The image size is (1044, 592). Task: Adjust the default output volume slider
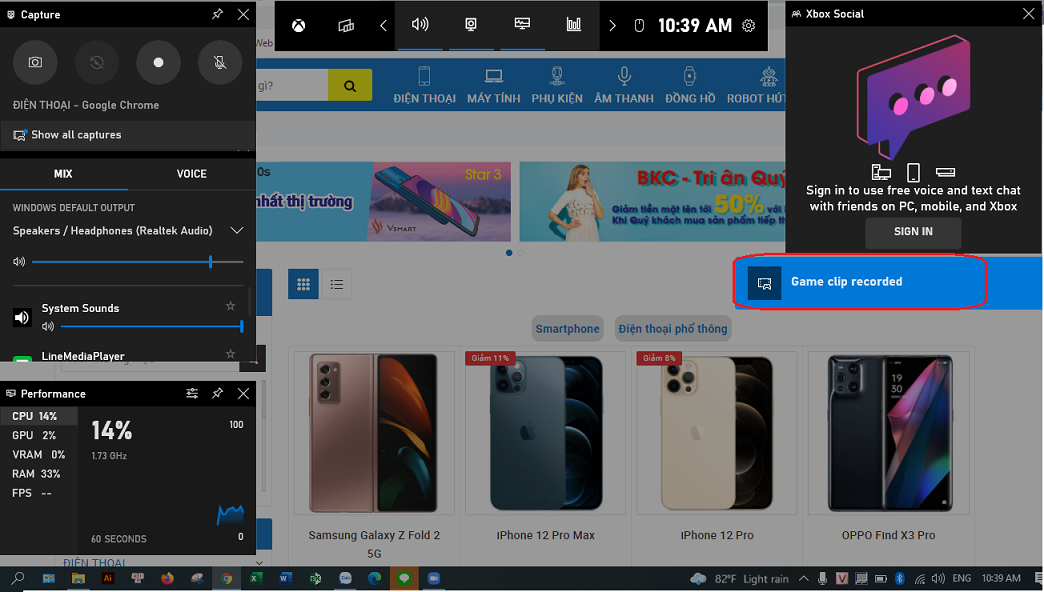[x=138, y=262]
